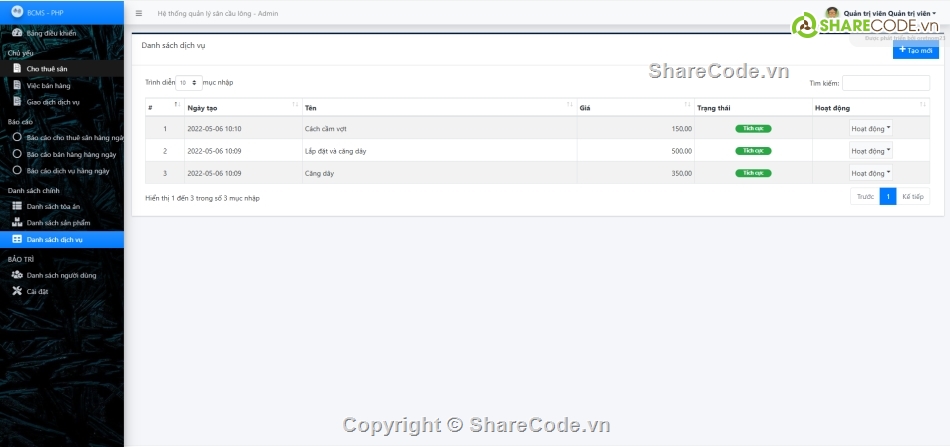Screen dimensions: 950x447
Task: Click the Cài đặt tools icon
Action: pos(17,291)
